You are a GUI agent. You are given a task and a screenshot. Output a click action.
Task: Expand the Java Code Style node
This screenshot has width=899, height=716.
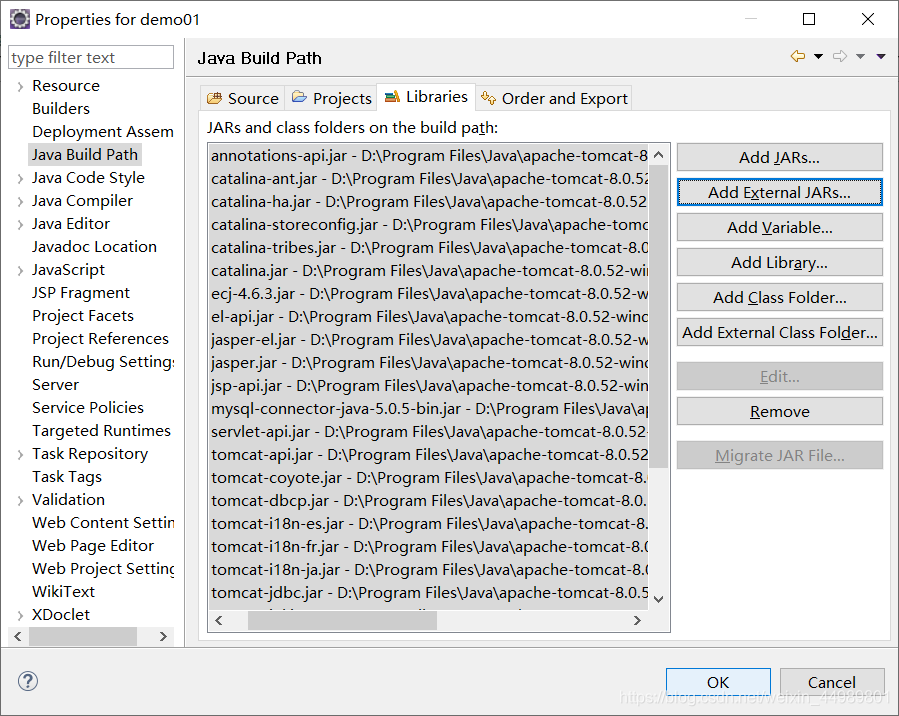(20, 179)
